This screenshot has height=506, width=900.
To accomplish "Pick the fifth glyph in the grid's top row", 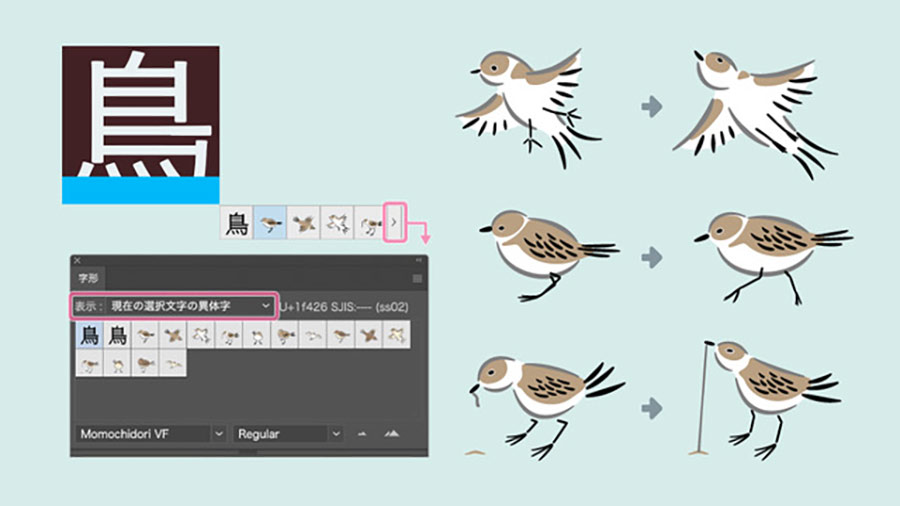I will [x=201, y=335].
